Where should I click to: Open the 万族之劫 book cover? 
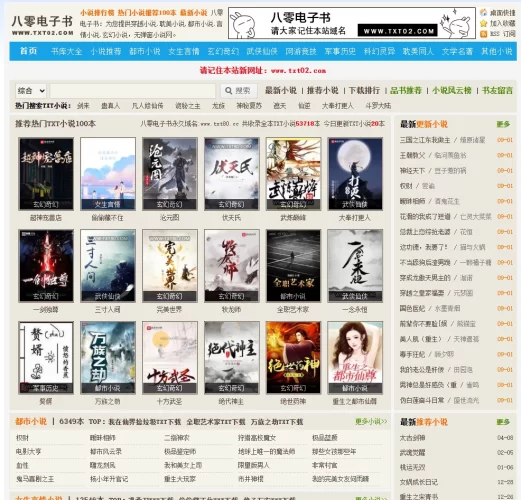click(x=108, y=358)
